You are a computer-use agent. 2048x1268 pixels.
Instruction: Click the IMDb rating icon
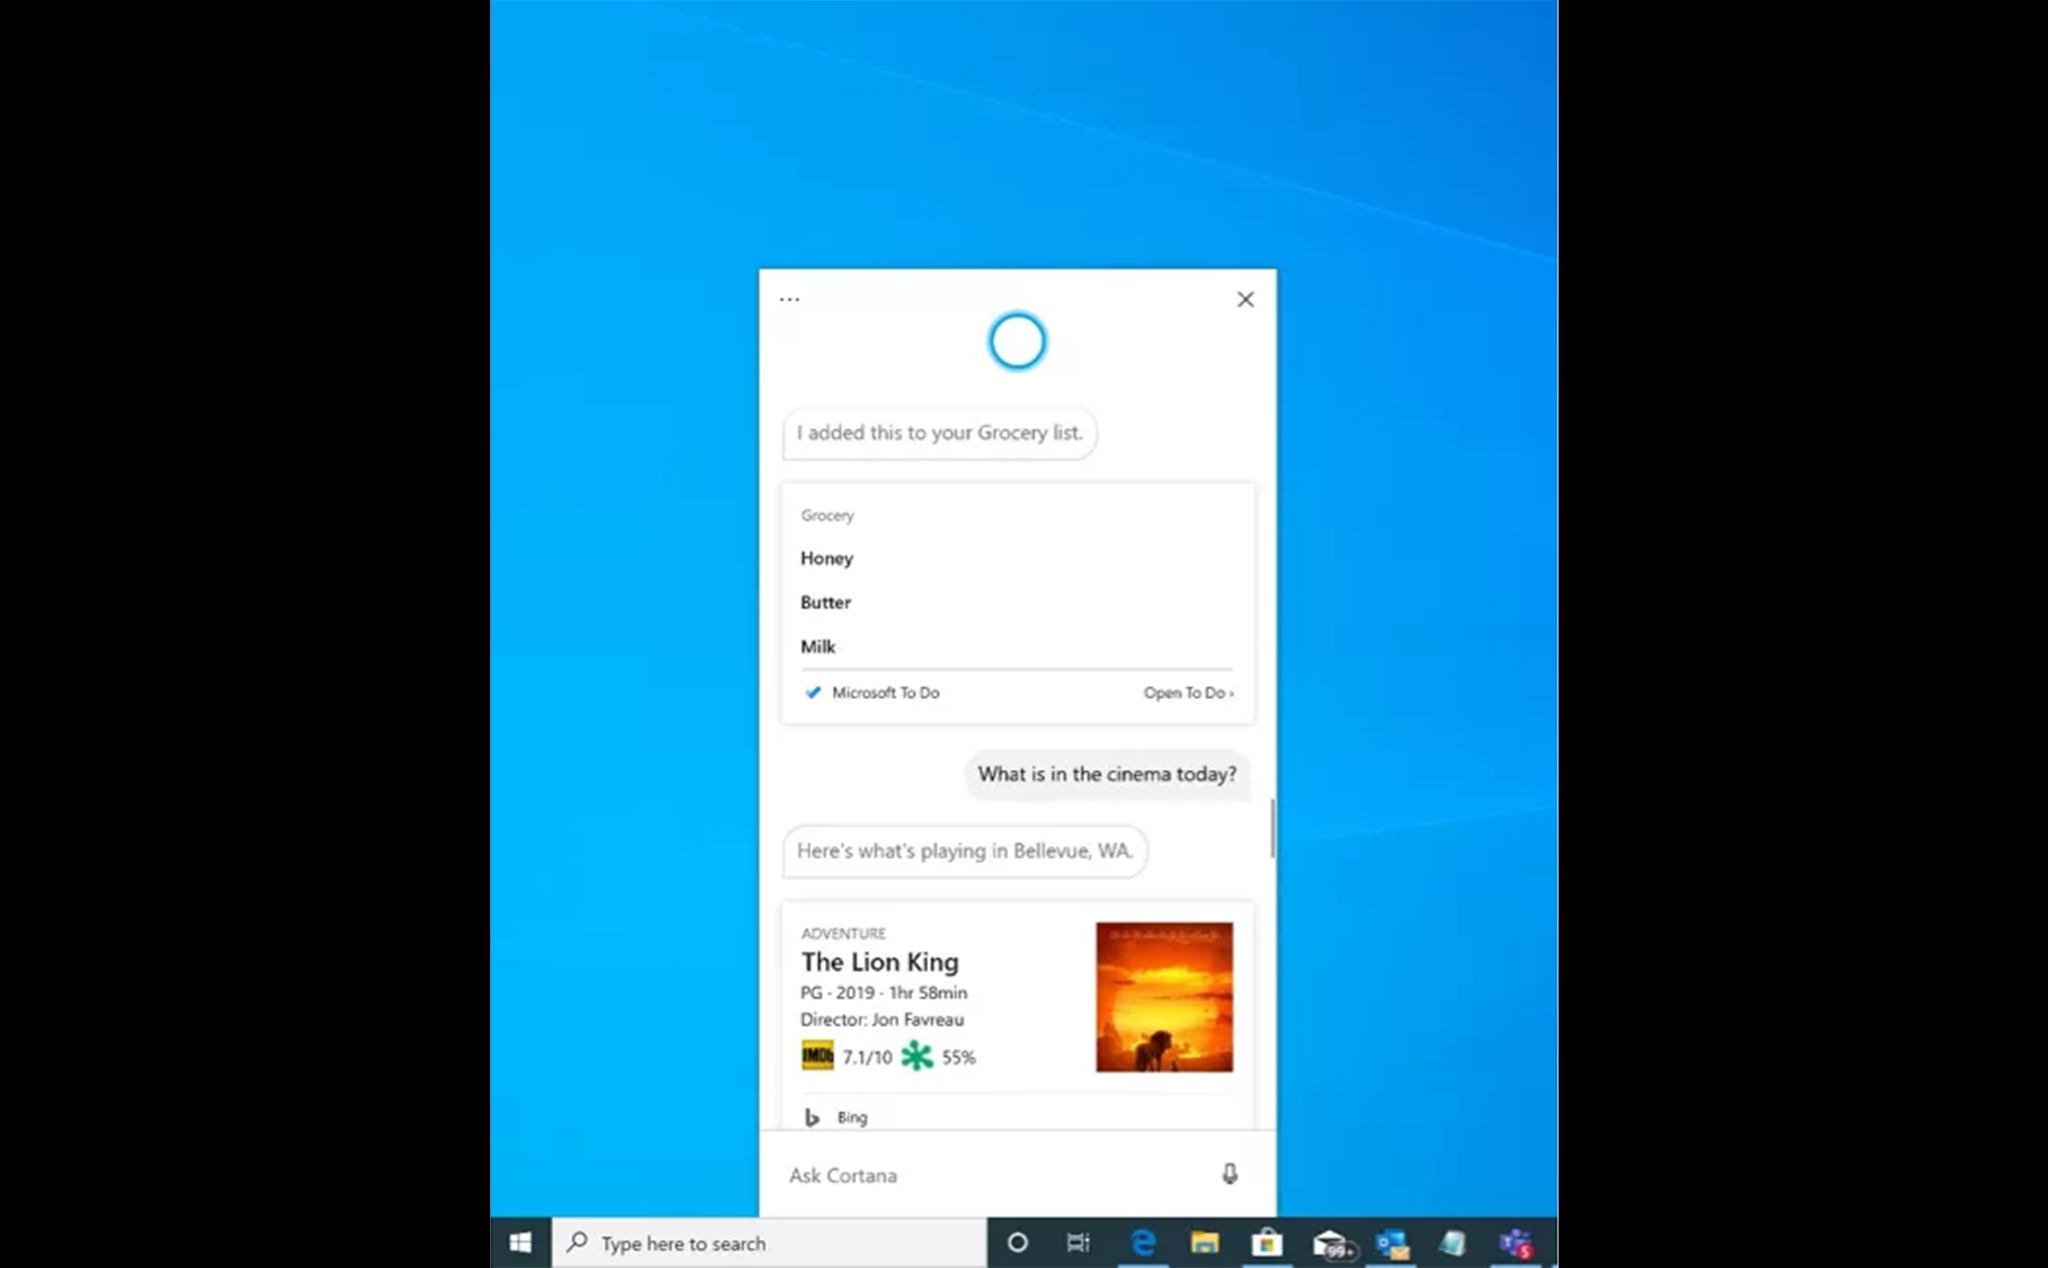coord(817,1056)
